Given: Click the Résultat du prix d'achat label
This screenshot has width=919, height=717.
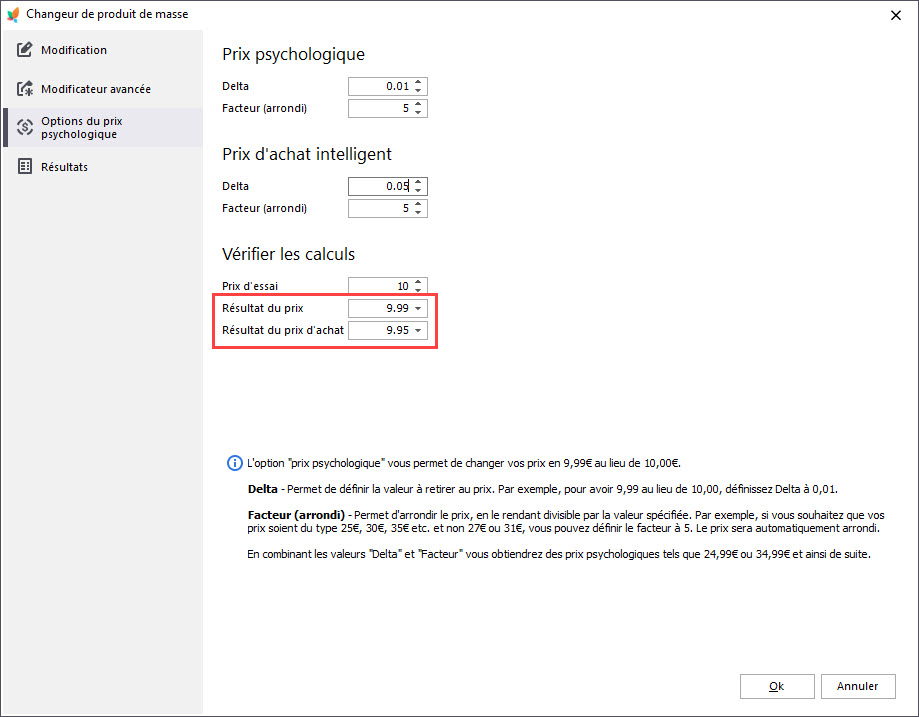Looking at the screenshot, I should 282,331.
